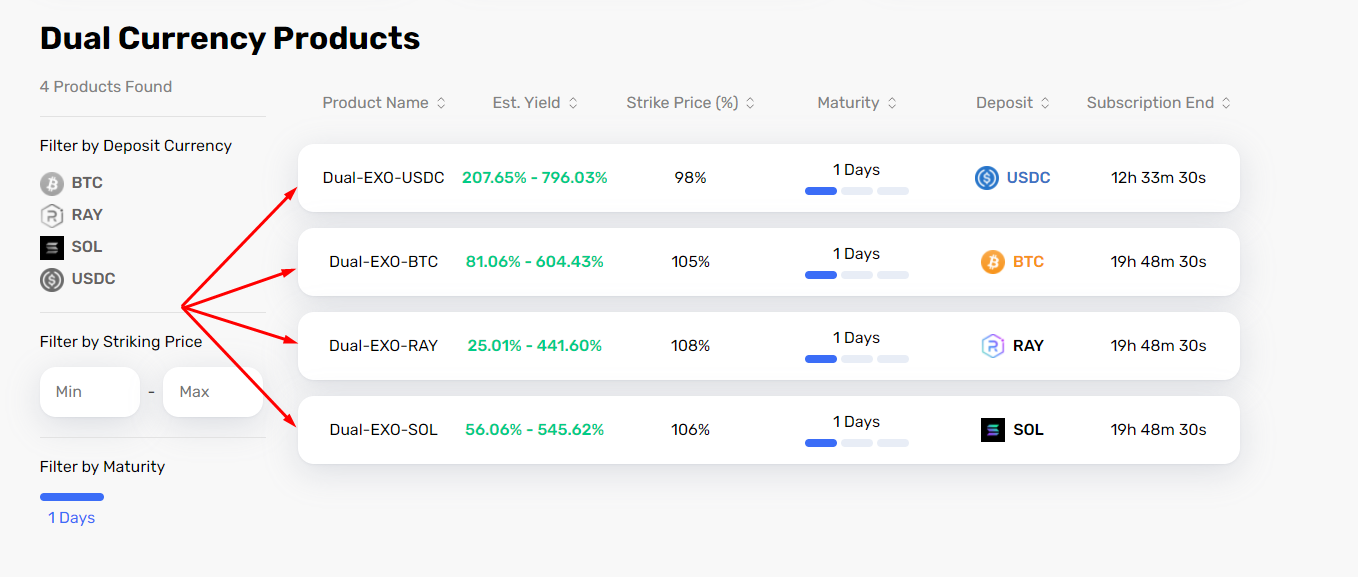Sort by Maturity column header
The height and width of the screenshot is (577, 1358).
[x=857, y=103]
